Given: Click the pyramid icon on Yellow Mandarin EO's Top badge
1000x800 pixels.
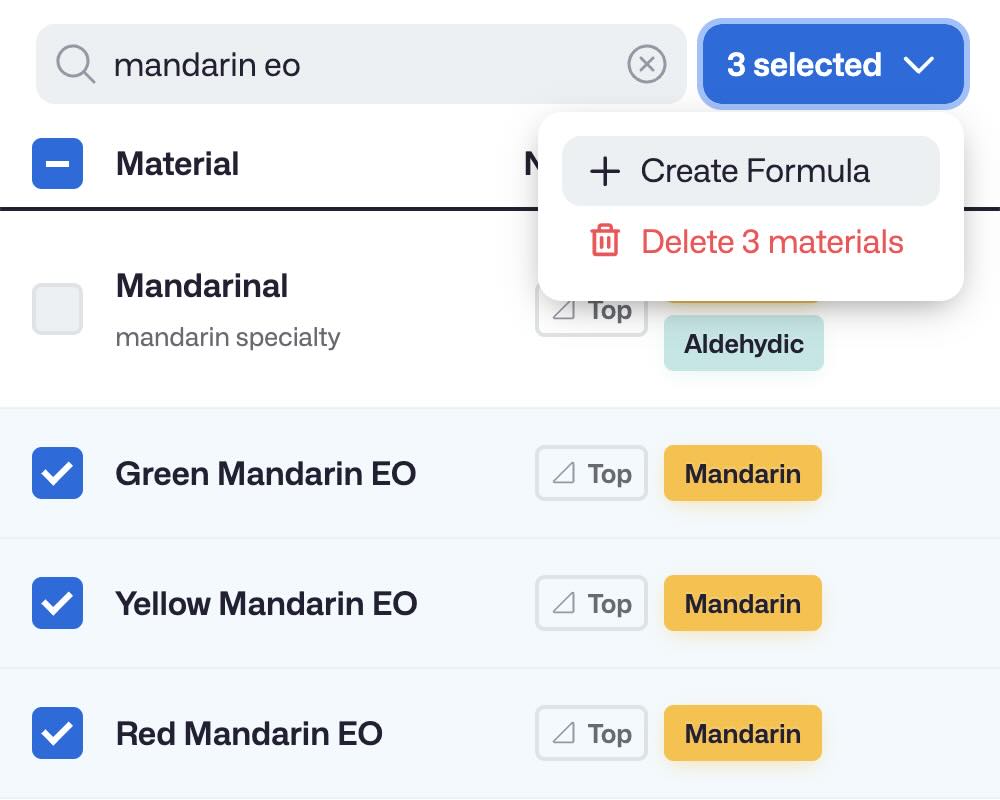Looking at the screenshot, I should (563, 603).
